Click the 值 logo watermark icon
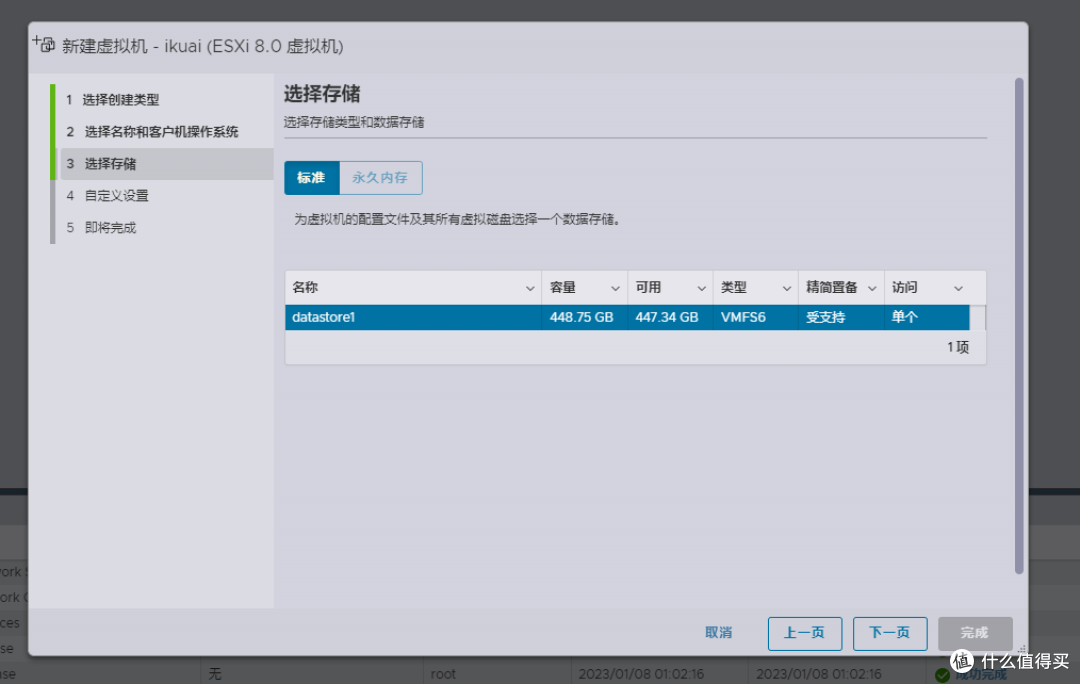The height and width of the screenshot is (684, 1080). (963, 660)
